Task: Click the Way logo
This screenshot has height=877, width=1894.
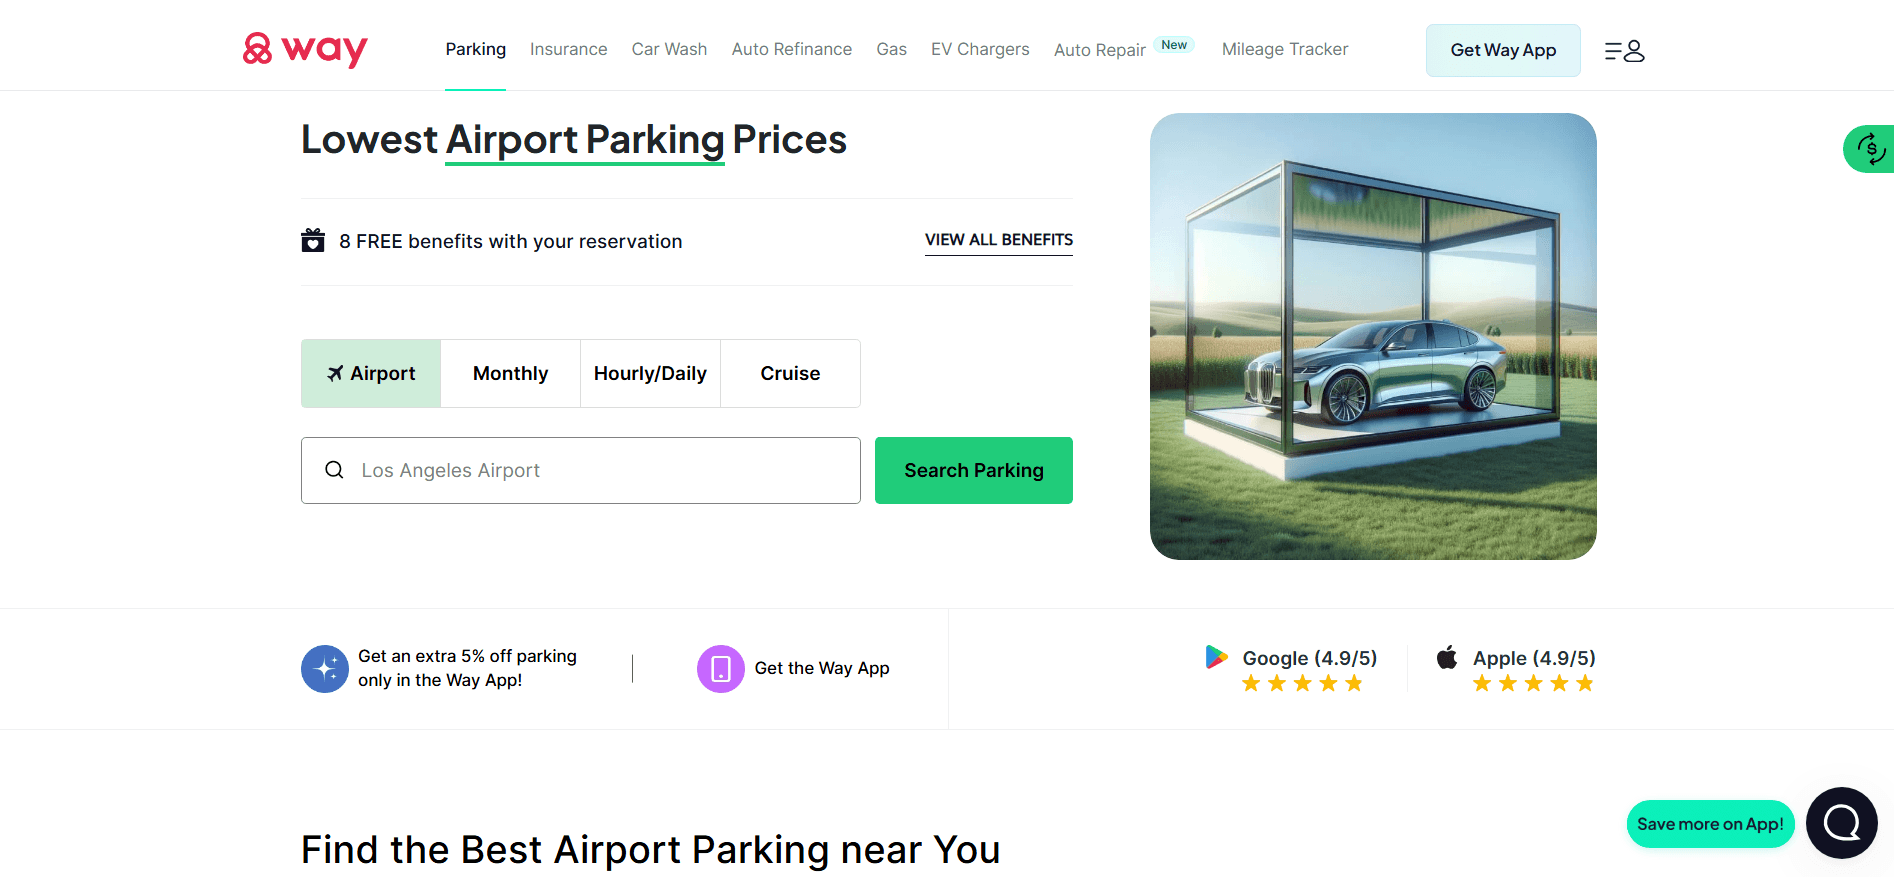Action: (x=303, y=49)
